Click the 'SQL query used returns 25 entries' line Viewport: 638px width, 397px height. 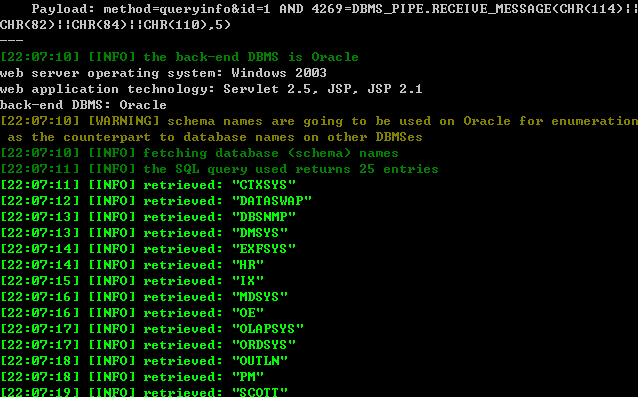pyautogui.click(x=219, y=169)
